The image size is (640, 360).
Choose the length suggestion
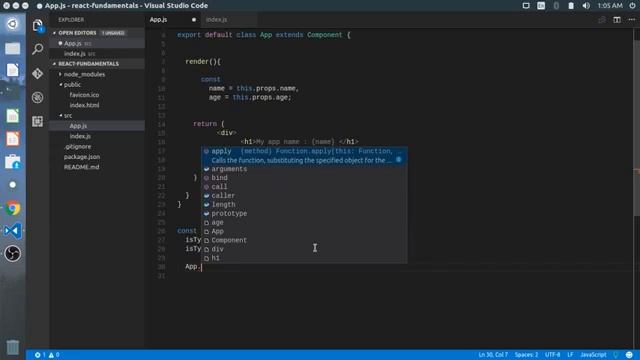point(304,205)
